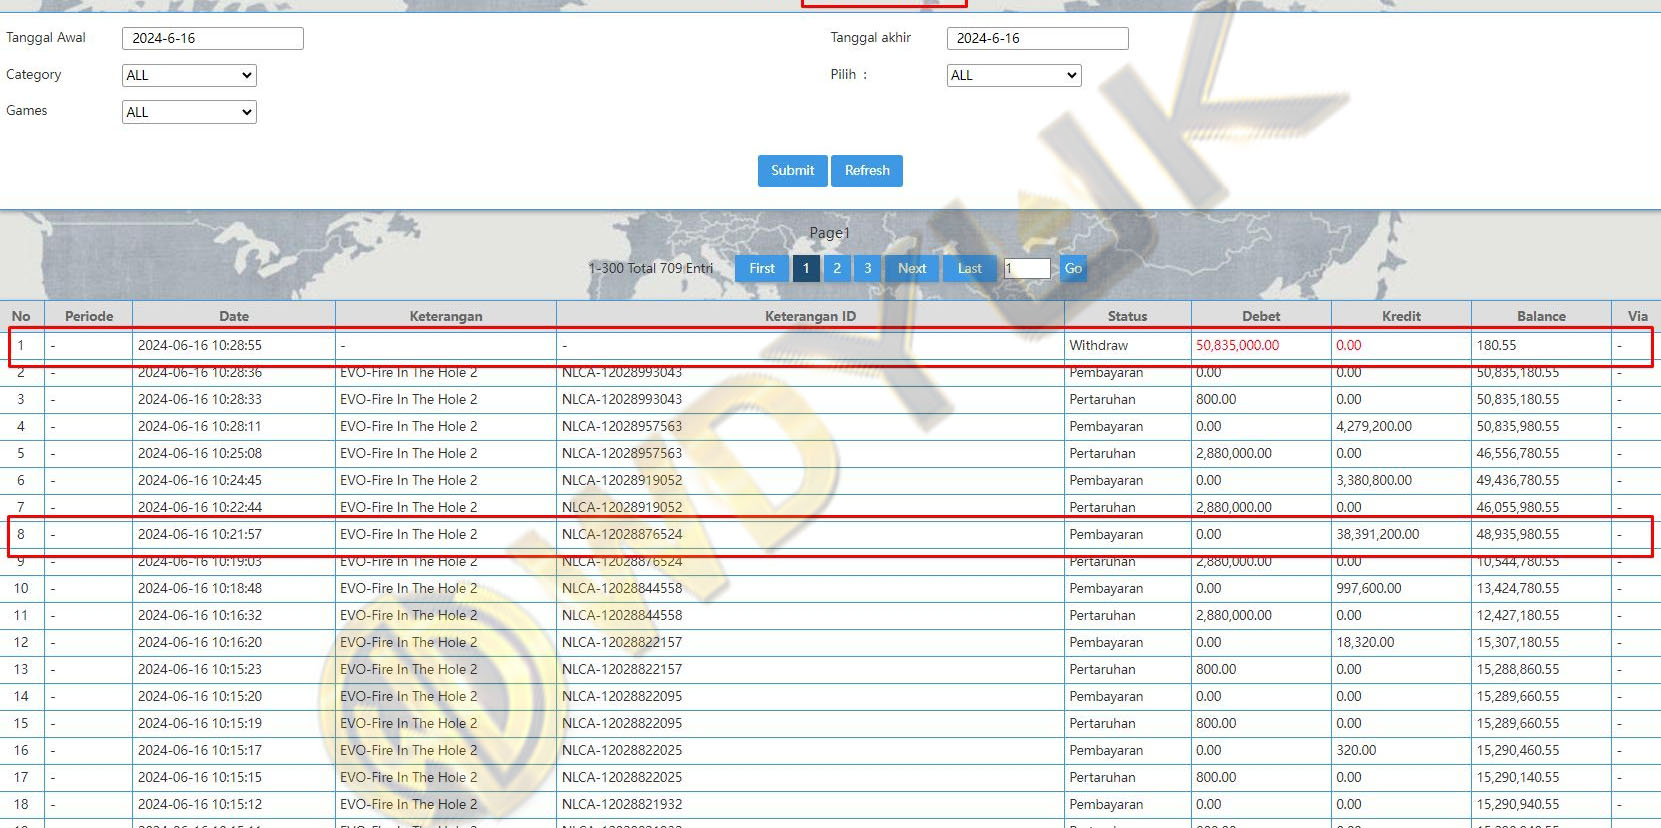Click balance value 49,436,780.55
The height and width of the screenshot is (828, 1661).
pos(1518,480)
